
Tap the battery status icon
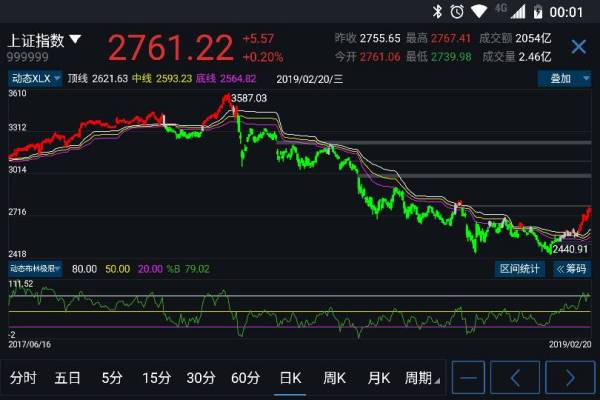(x=538, y=11)
